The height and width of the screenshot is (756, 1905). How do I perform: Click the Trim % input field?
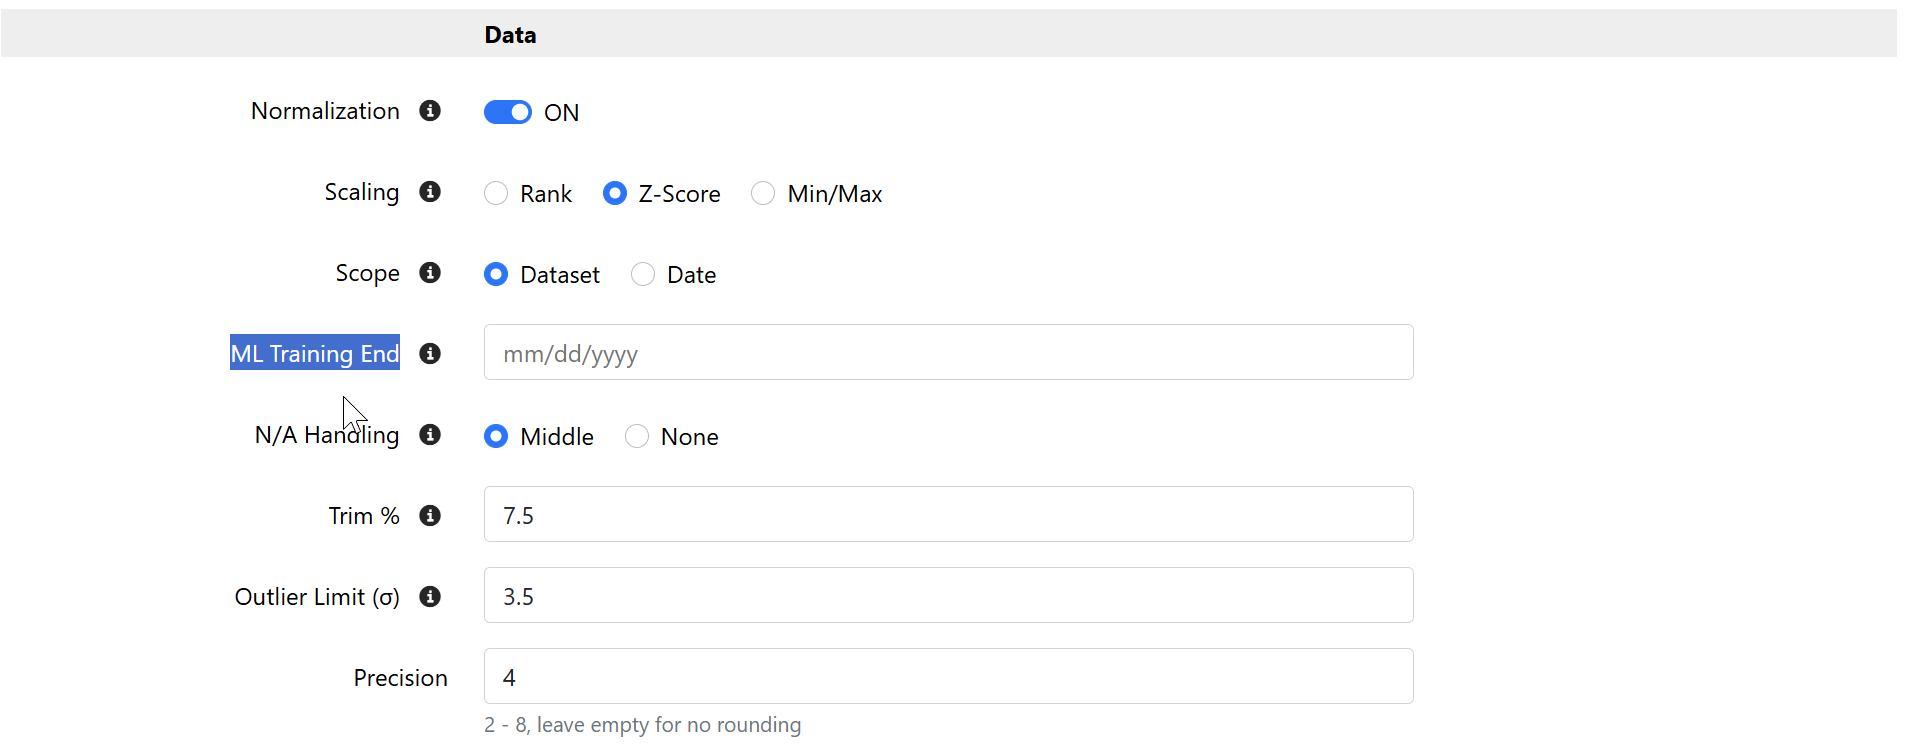click(x=948, y=515)
